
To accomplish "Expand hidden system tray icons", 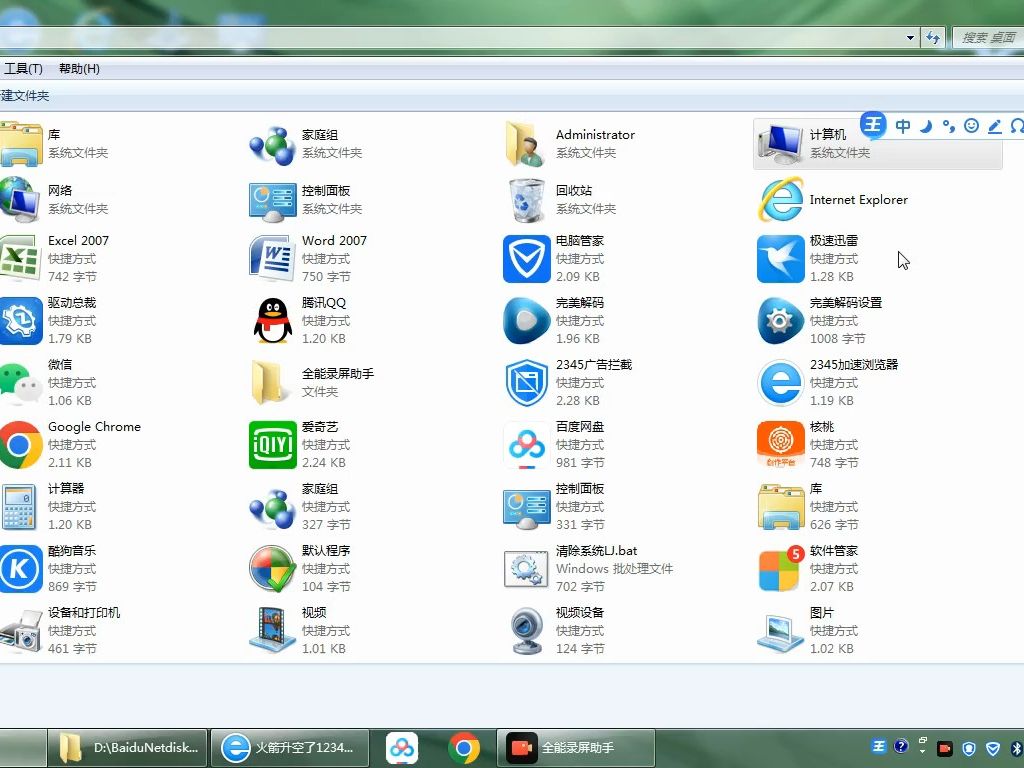I will tap(922, 750).
